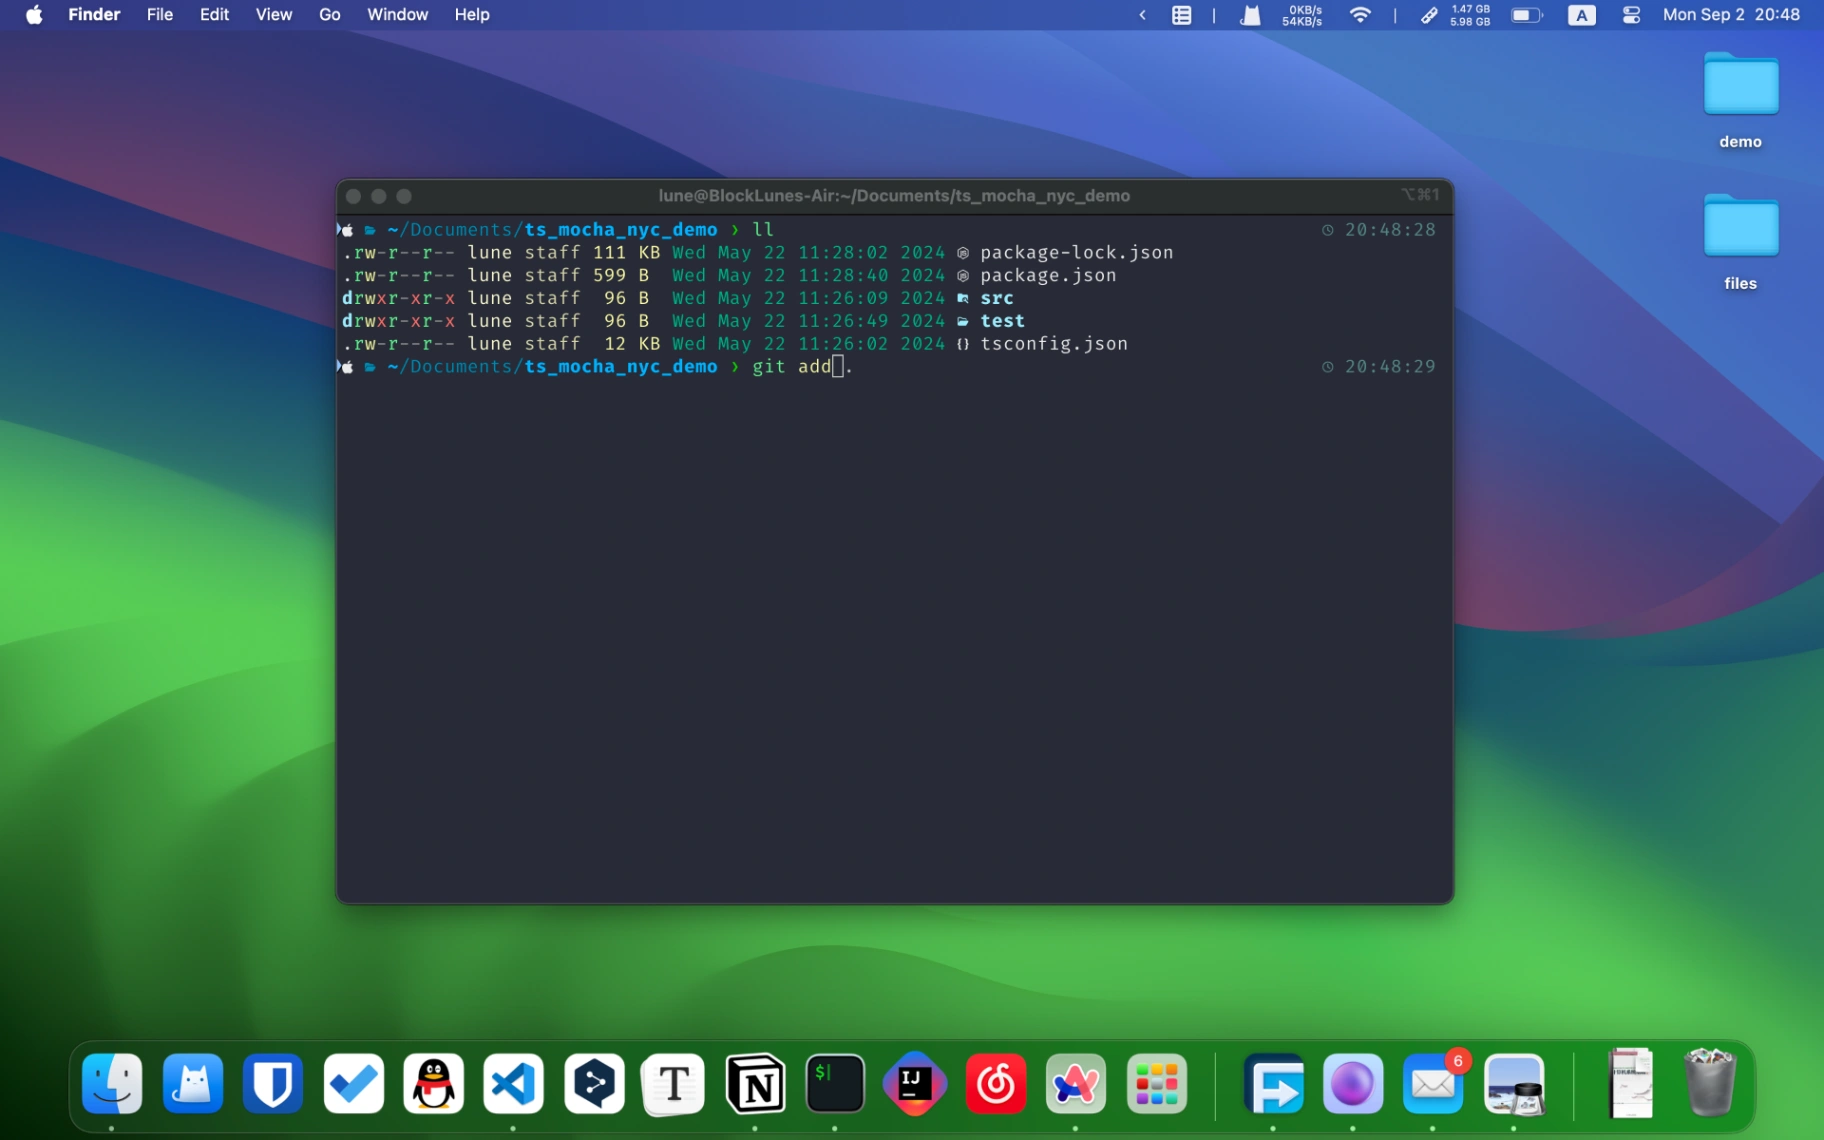
Task: Open the Help menu
Action: [472, 15]
